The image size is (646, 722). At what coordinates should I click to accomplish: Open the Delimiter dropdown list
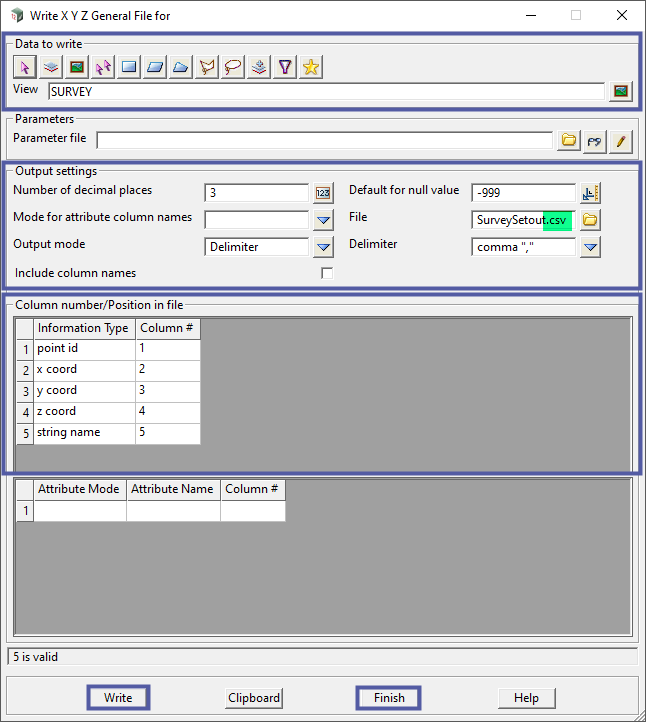(590, 247)
